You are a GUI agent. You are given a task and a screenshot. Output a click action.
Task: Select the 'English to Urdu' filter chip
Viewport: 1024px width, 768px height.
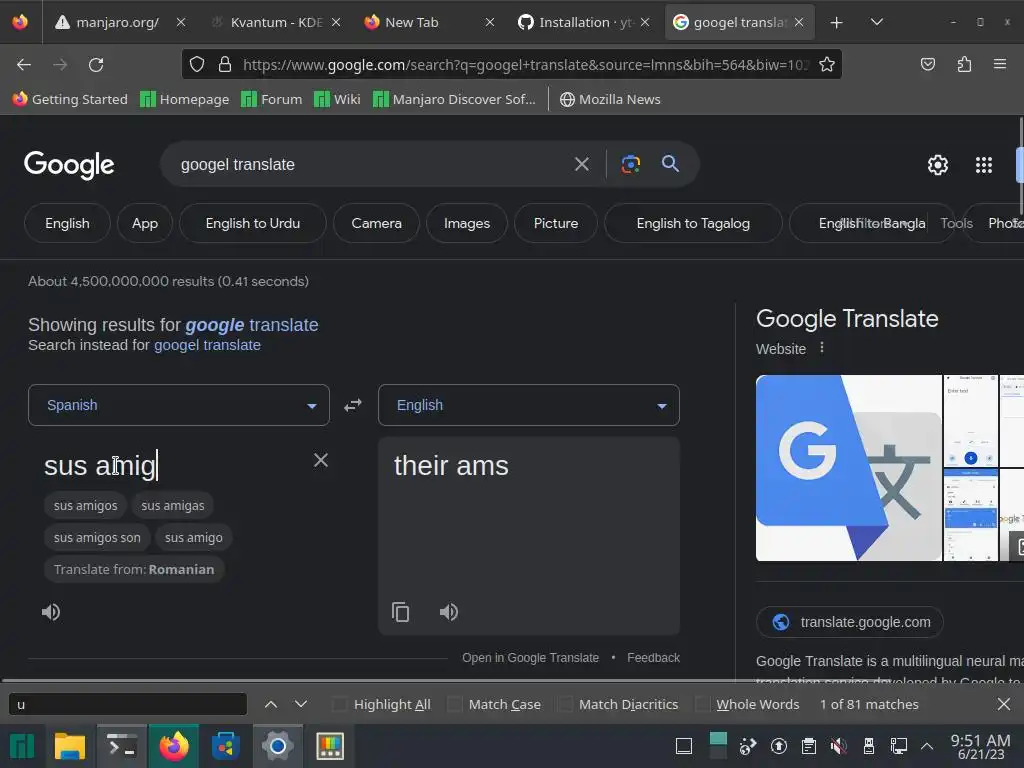(x=253, y=223)
